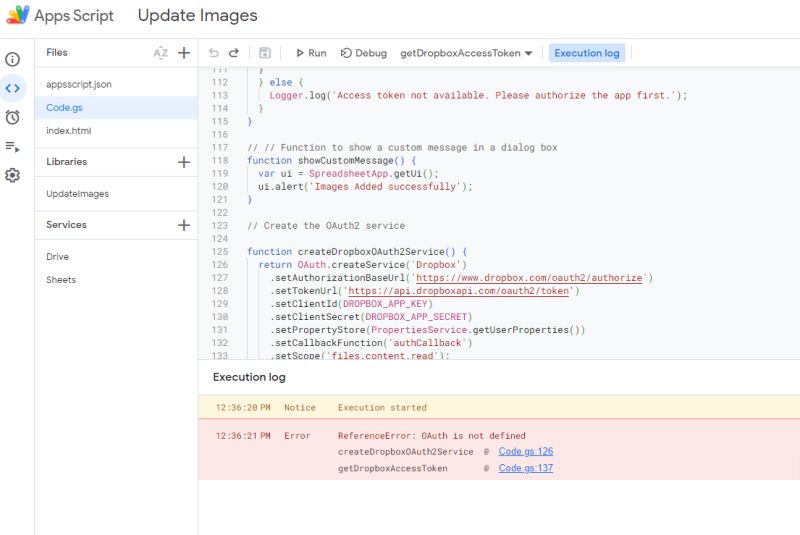Image resolution: width=800 pixels, height=535 pixels.
Task: Place cursor in showCustomMessage function name
Action: 345,161
